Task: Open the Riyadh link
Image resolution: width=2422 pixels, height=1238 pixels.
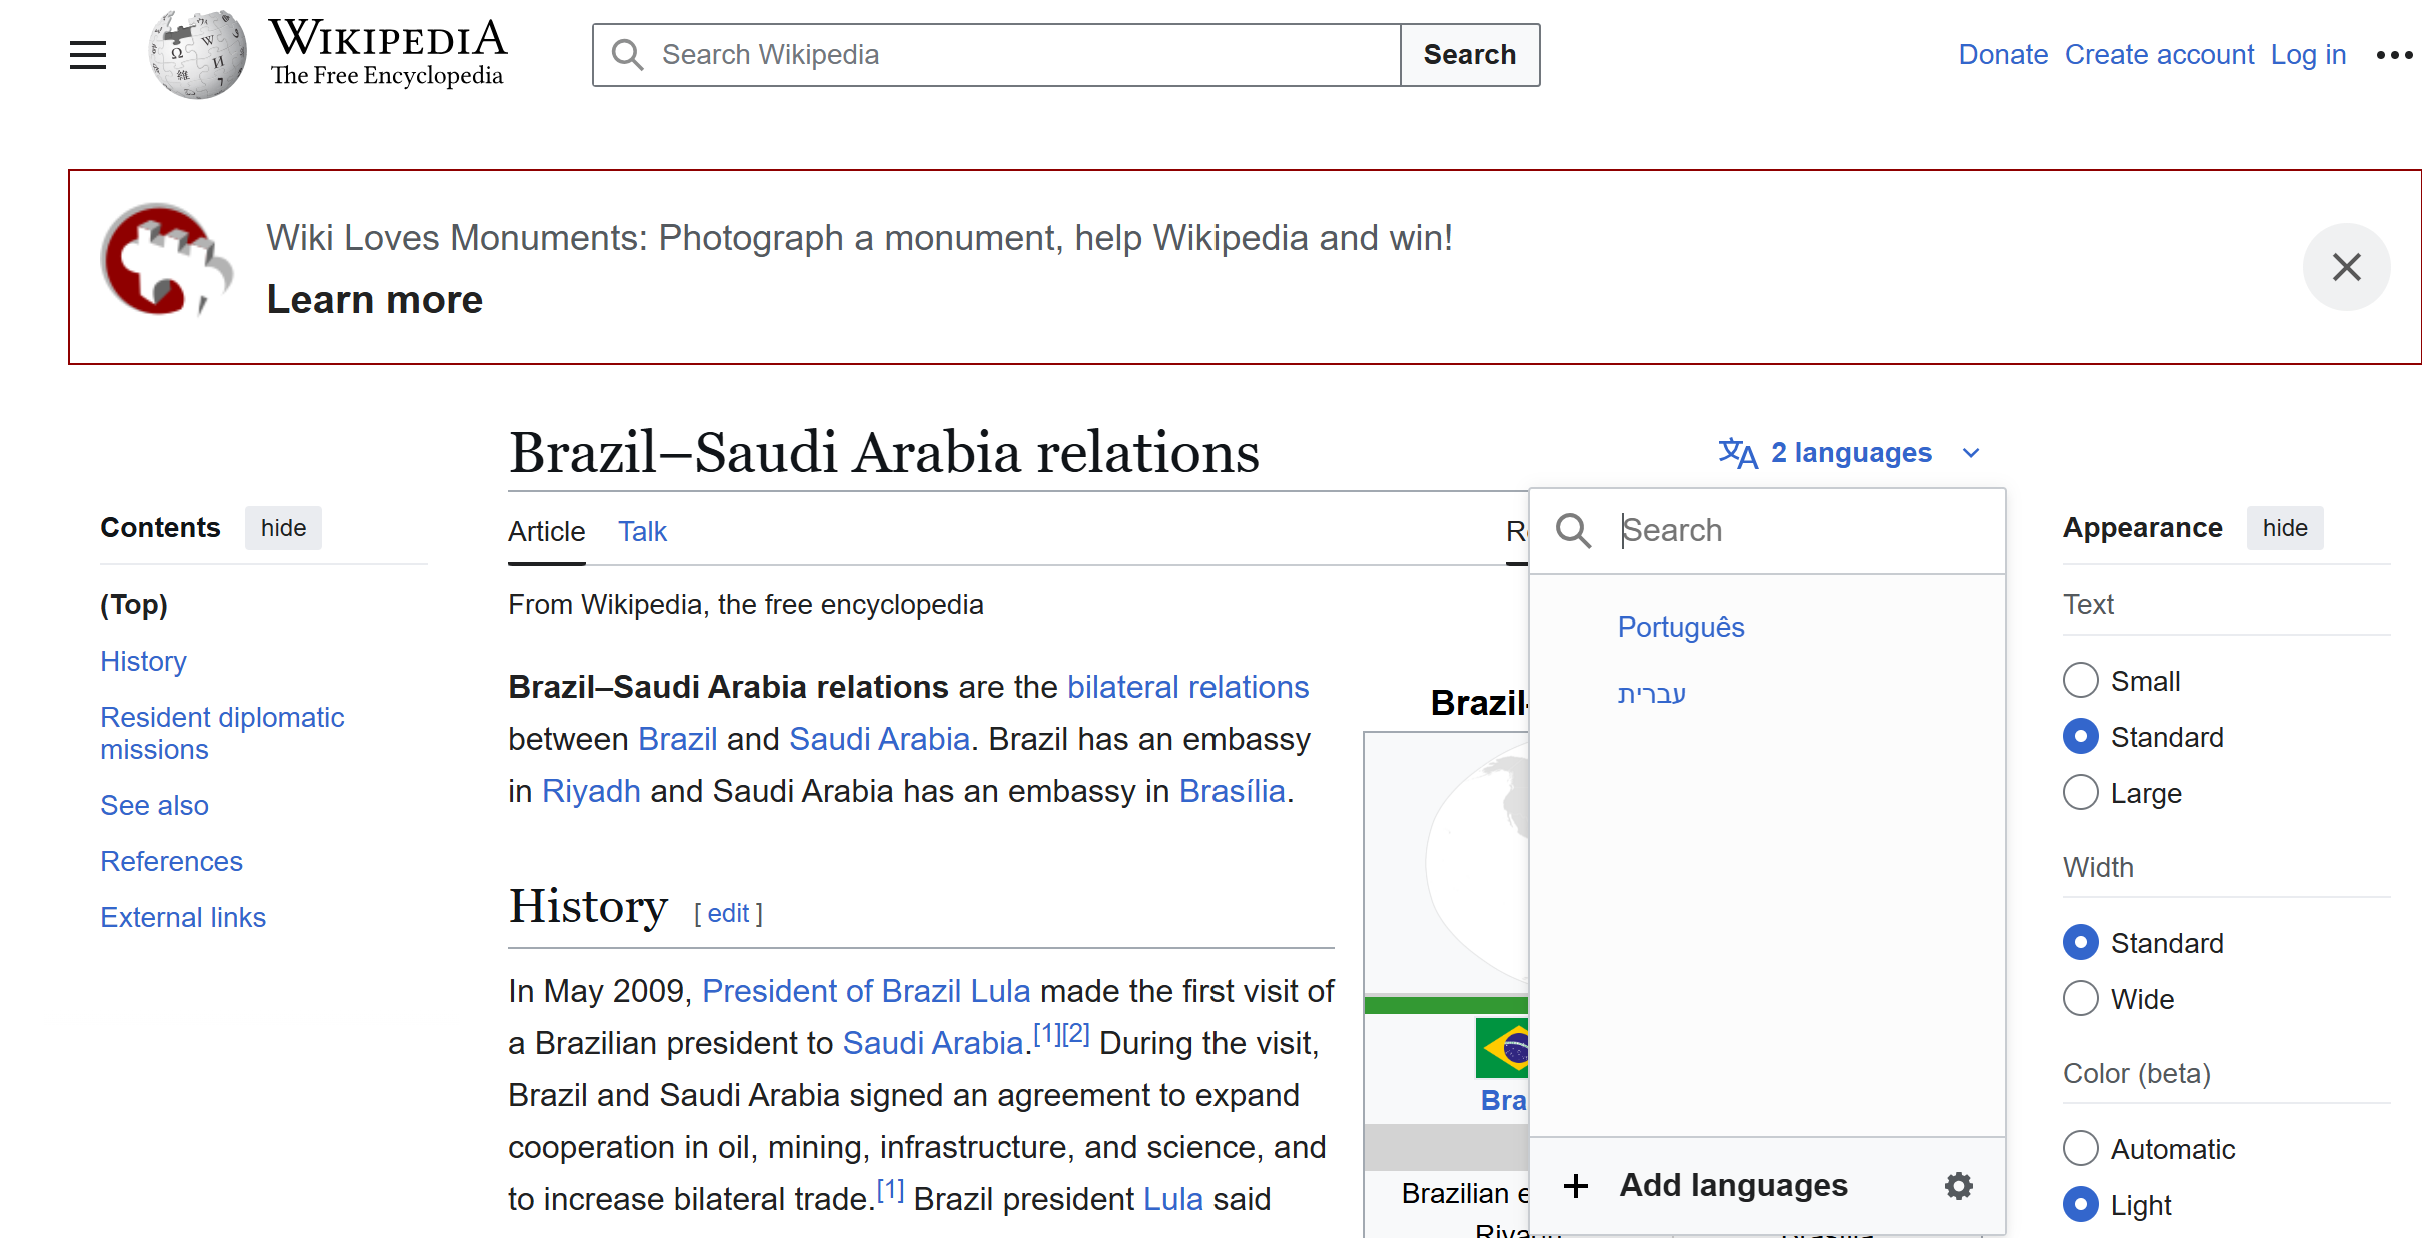Action: [591, 791]
